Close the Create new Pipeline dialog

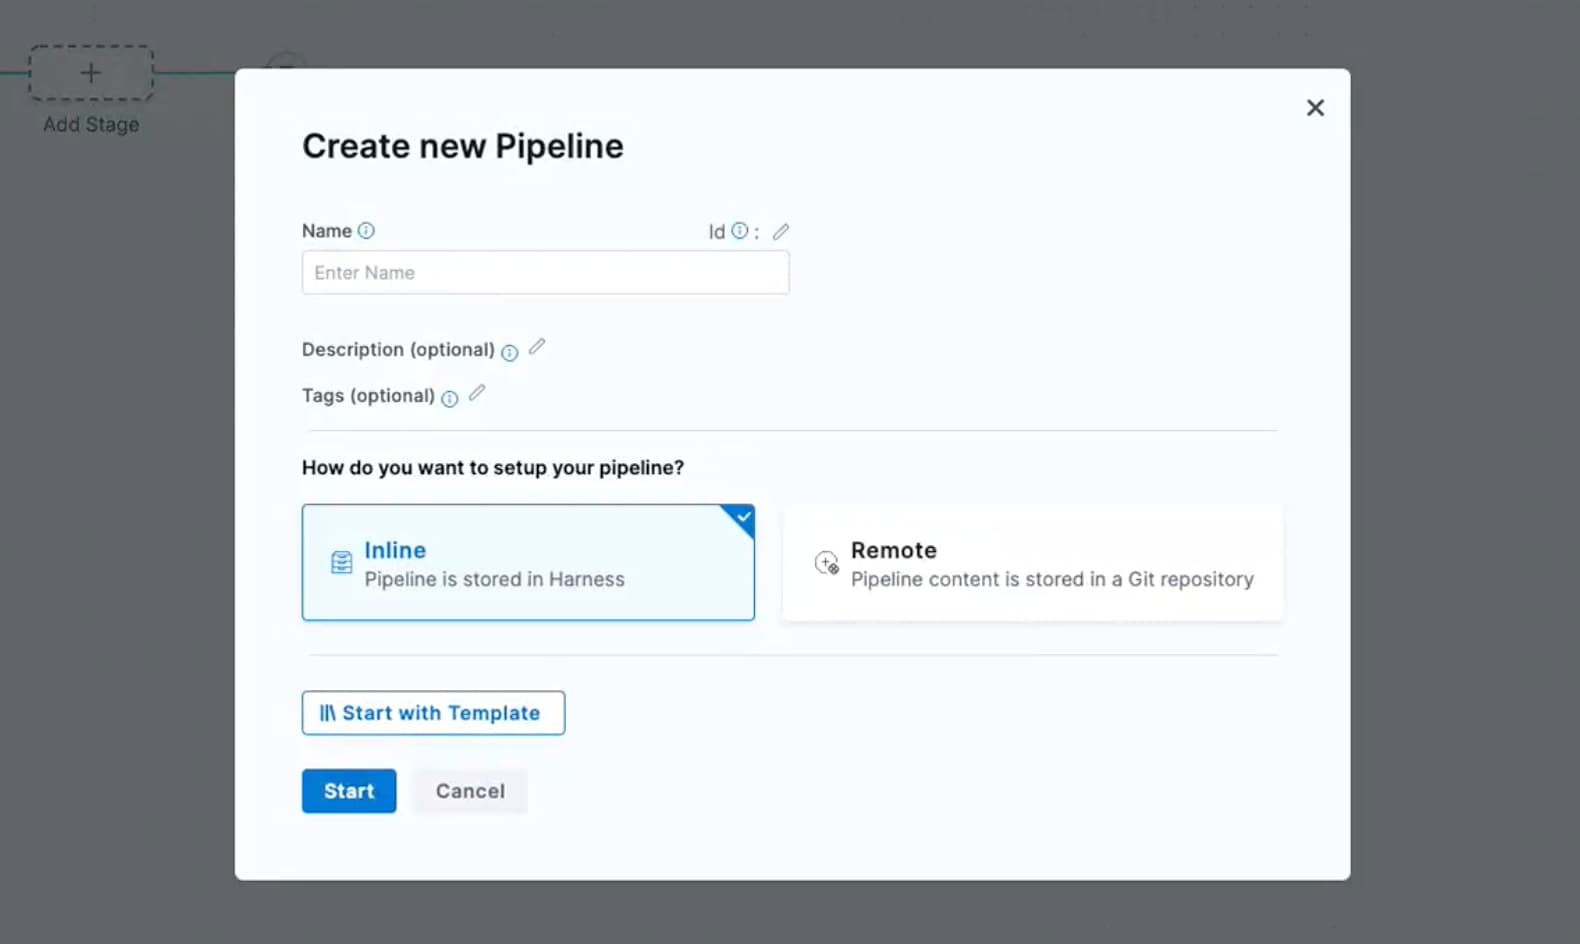pos(1315,108)
